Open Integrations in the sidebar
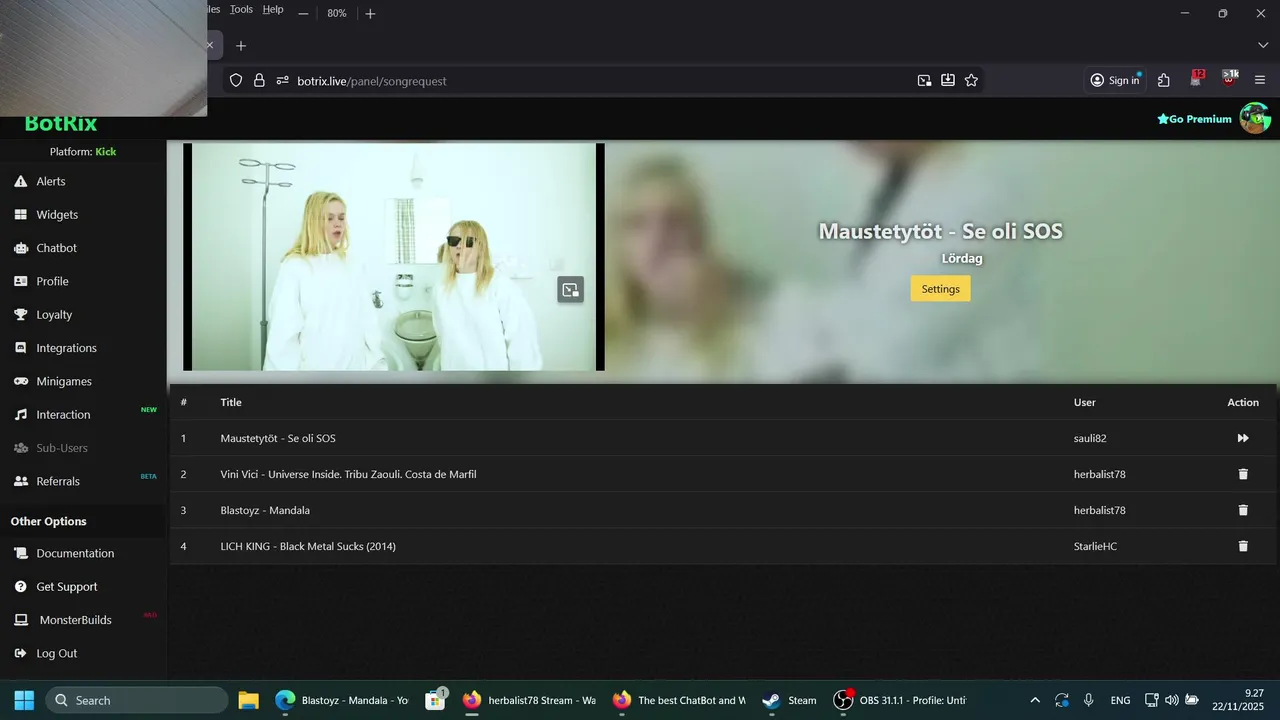The image size is (1280, 720). (66, 348)
